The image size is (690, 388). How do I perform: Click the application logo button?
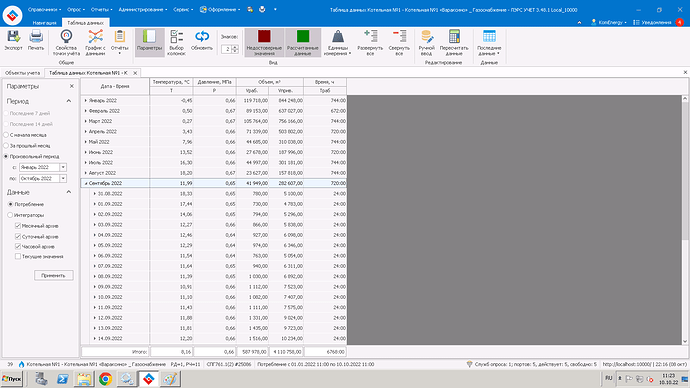tap(12, 15)
